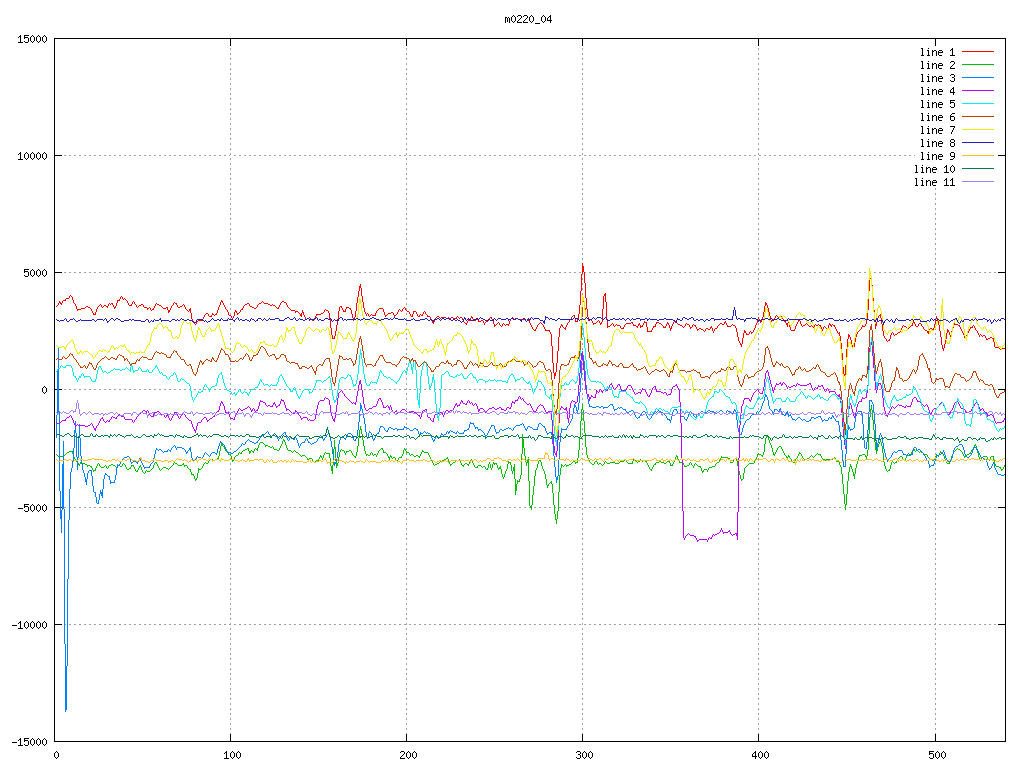The height and width of the screenshot is (768, 1024).
Task: Click the dark green line 10 legend sample
Action: pos(978,168)
